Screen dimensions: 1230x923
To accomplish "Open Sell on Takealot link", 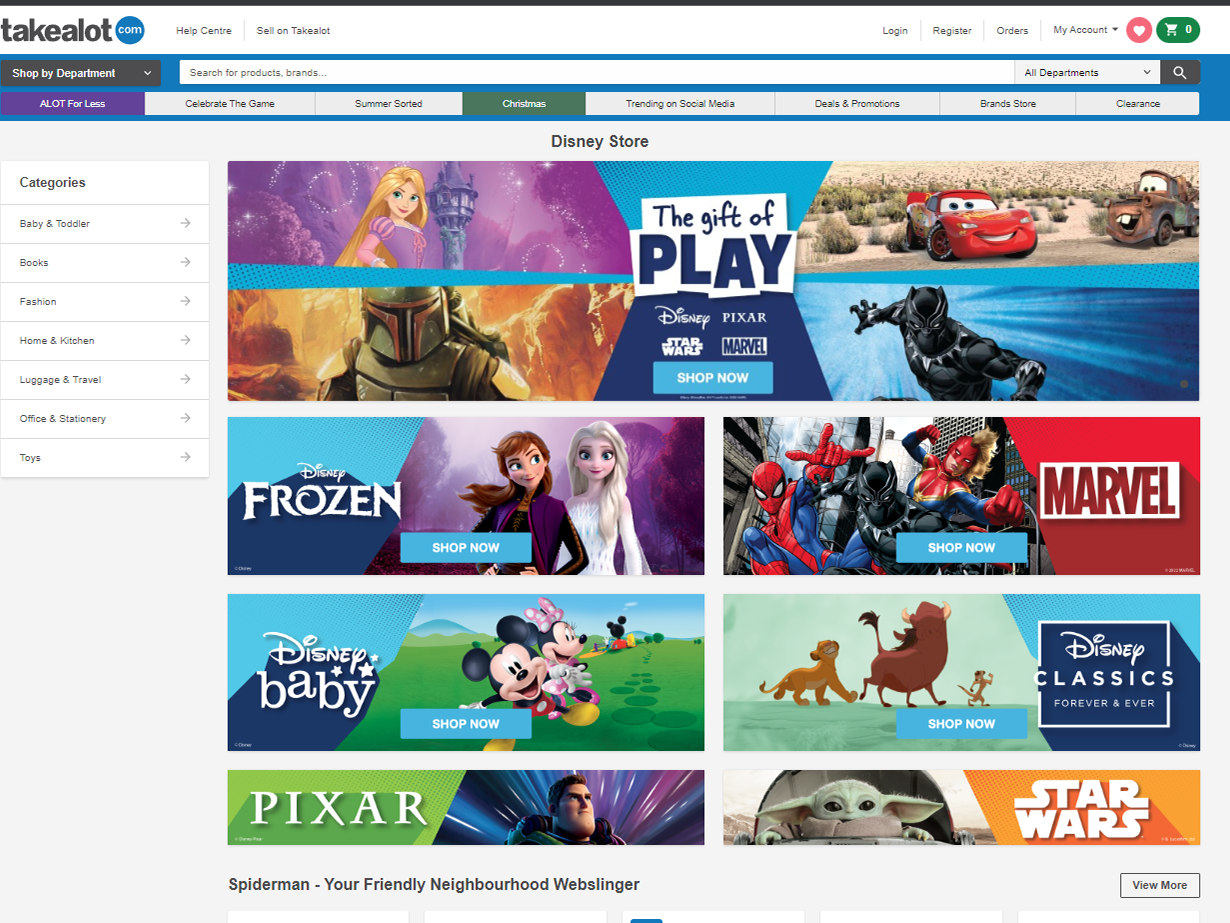I will [293, 31].
